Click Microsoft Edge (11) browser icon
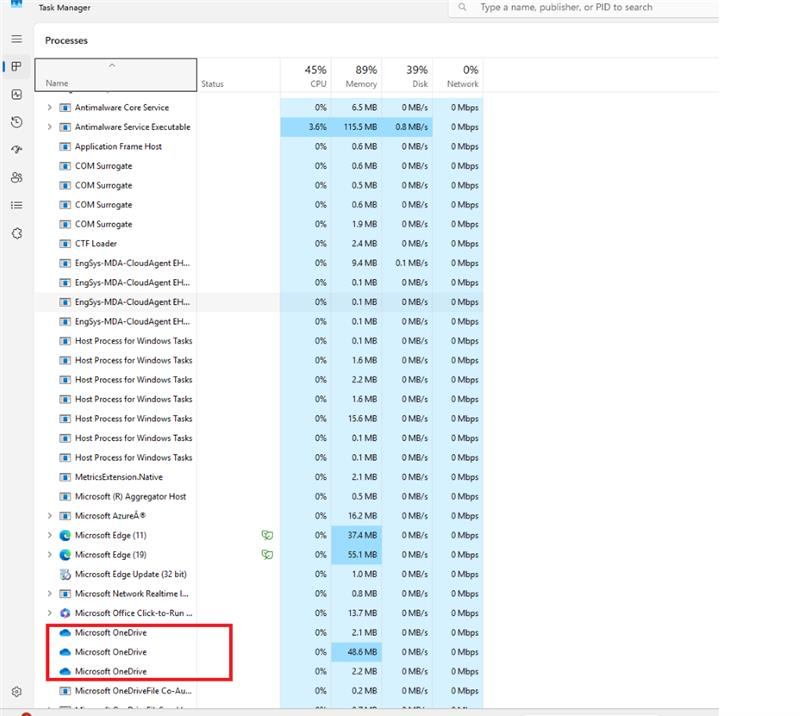 tap(65, 535)
